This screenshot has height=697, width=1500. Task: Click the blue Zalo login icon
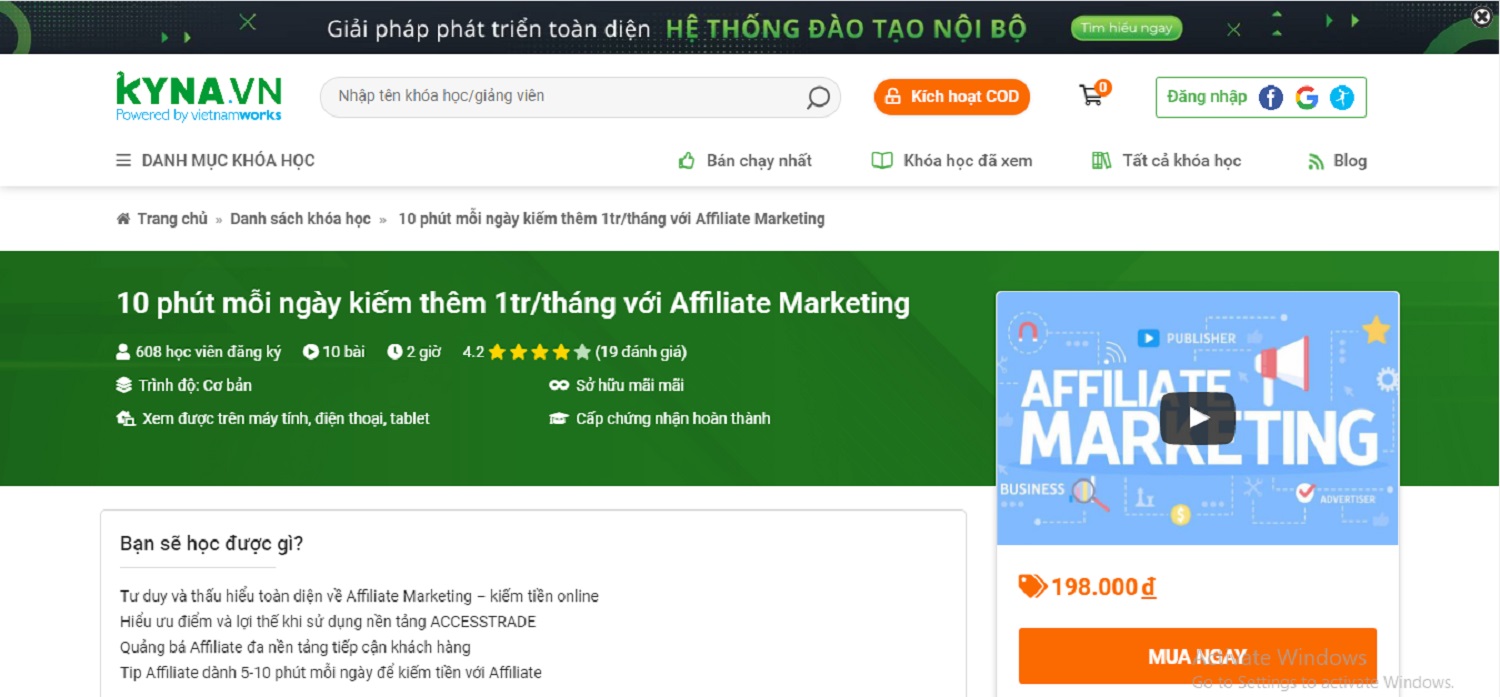[x=1342, y=97]
